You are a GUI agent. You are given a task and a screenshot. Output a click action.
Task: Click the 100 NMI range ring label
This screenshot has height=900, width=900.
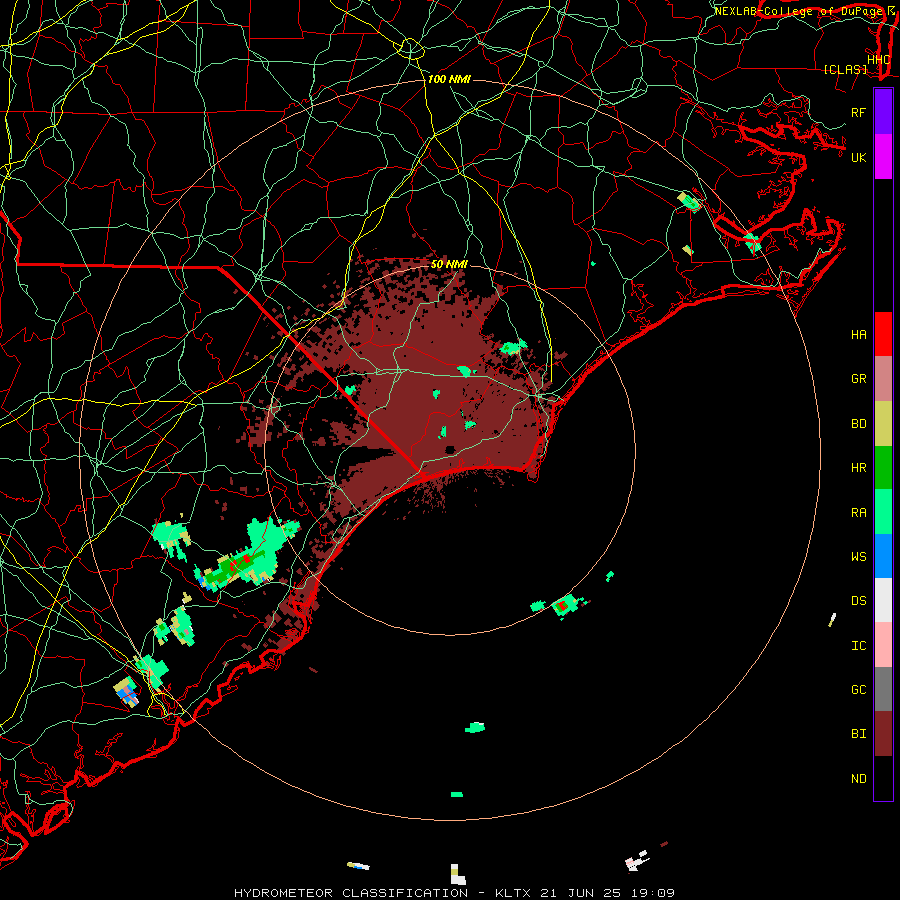pyautogui.click(x=449, y=79)
